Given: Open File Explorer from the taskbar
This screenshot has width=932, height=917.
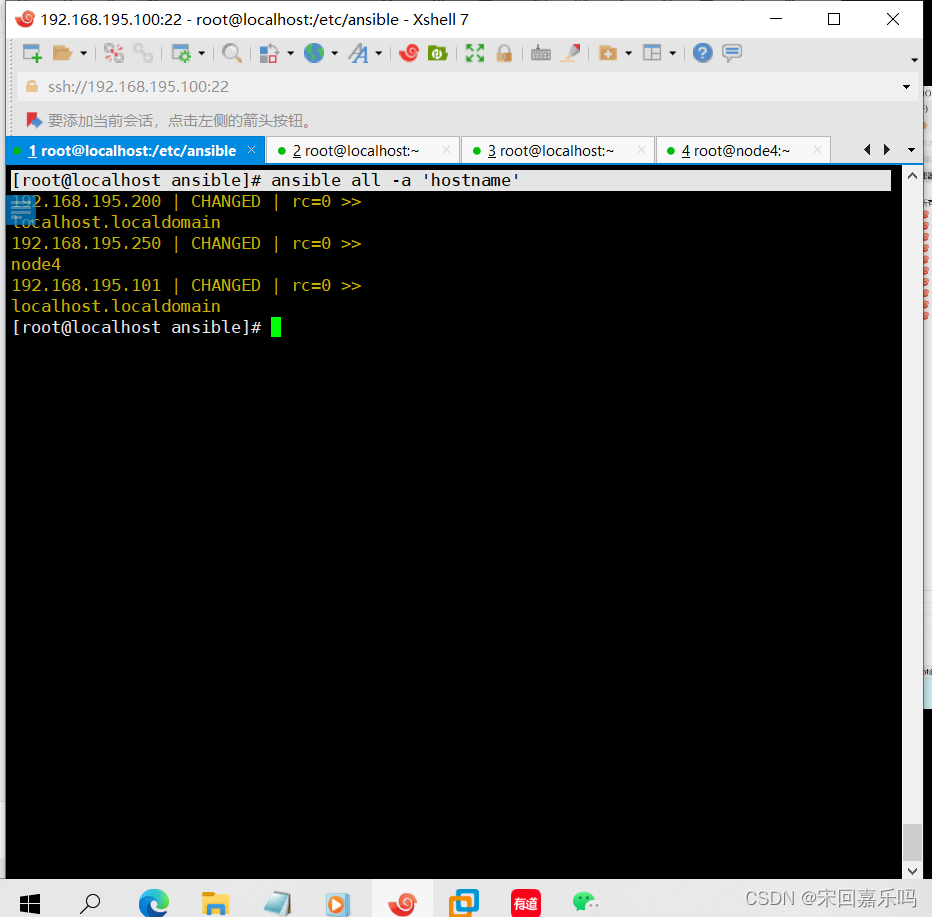Looking at the screenshot, I should [215, 904].
